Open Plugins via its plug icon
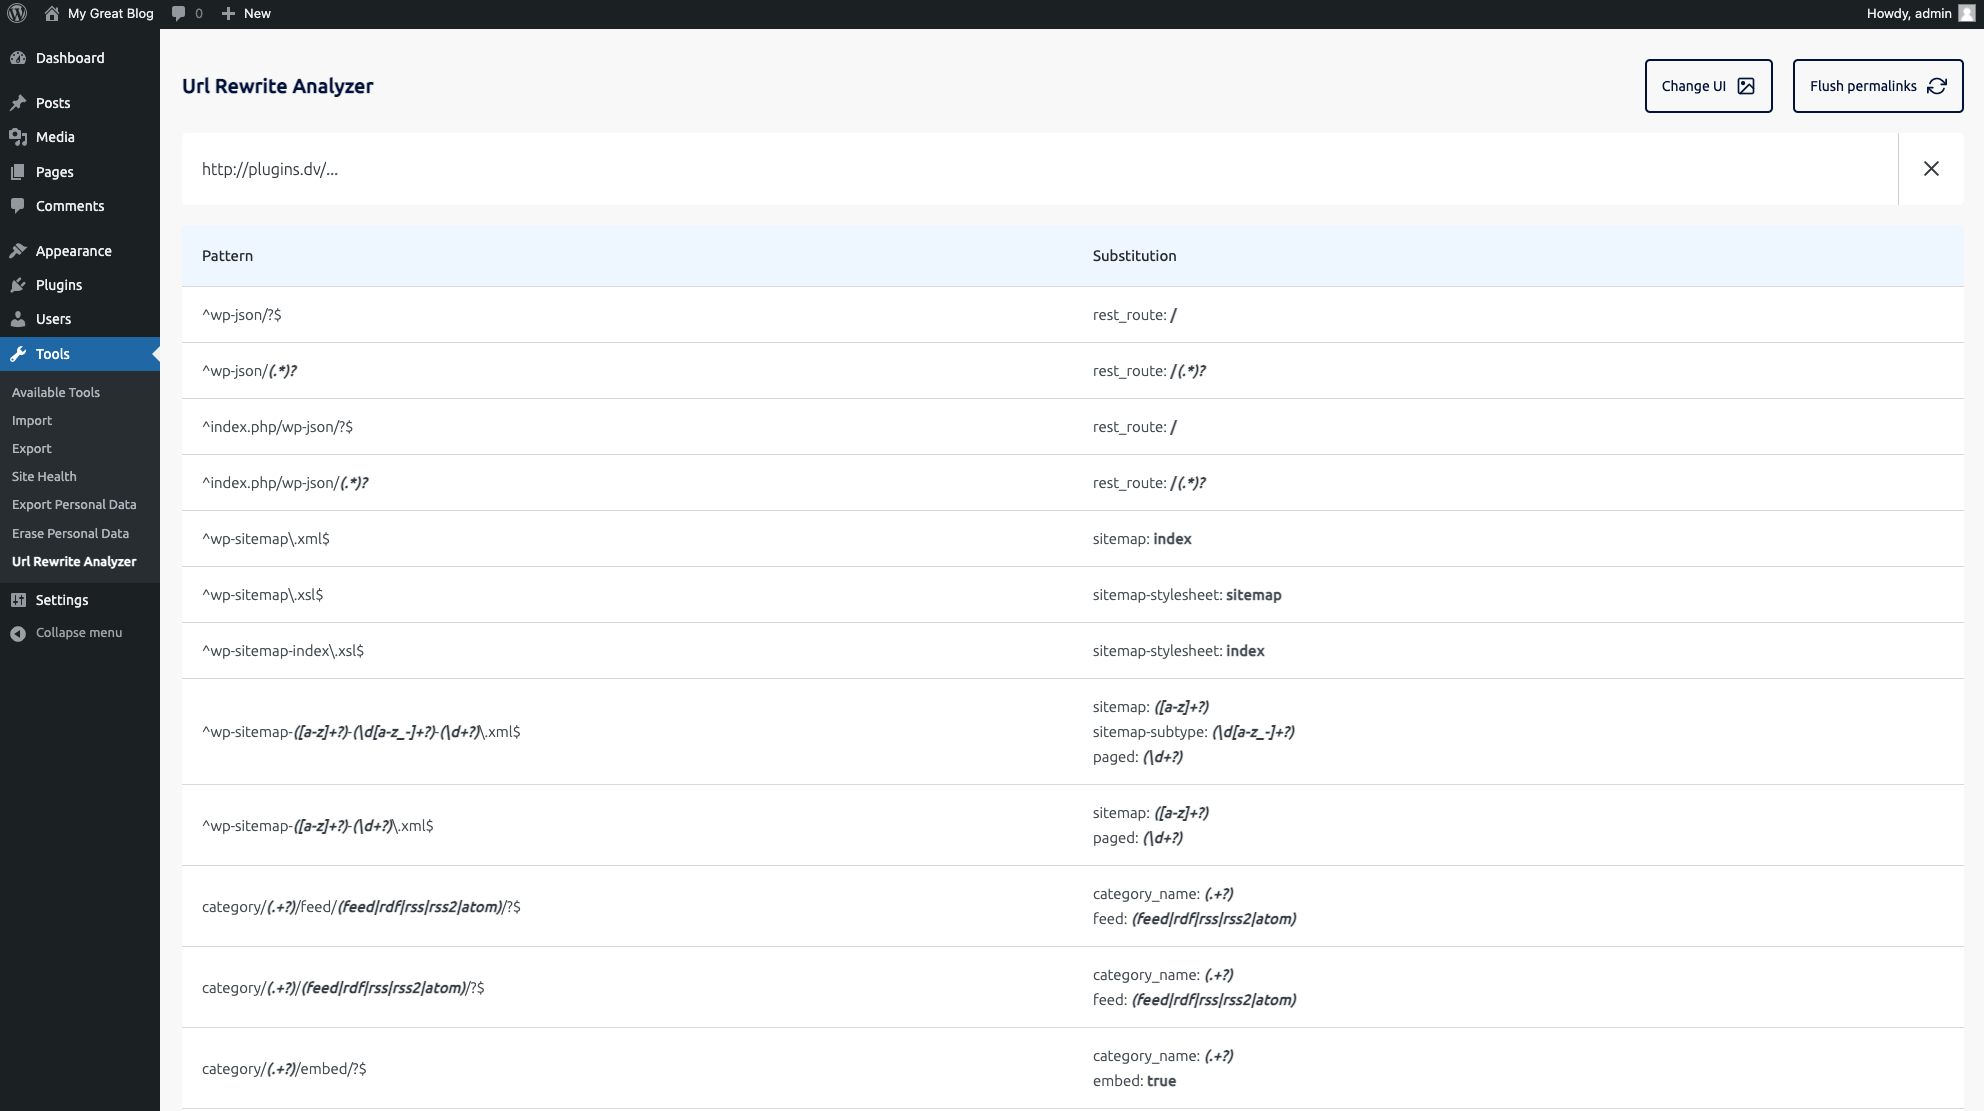1984x1111 pixels. [x=18, y=285]
